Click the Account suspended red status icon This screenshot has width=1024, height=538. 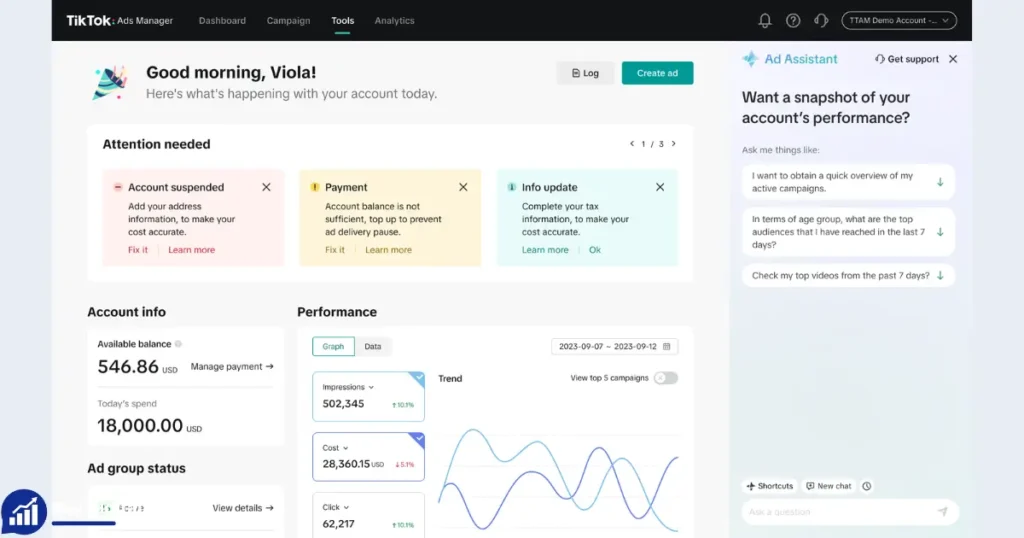click(118, 187)
